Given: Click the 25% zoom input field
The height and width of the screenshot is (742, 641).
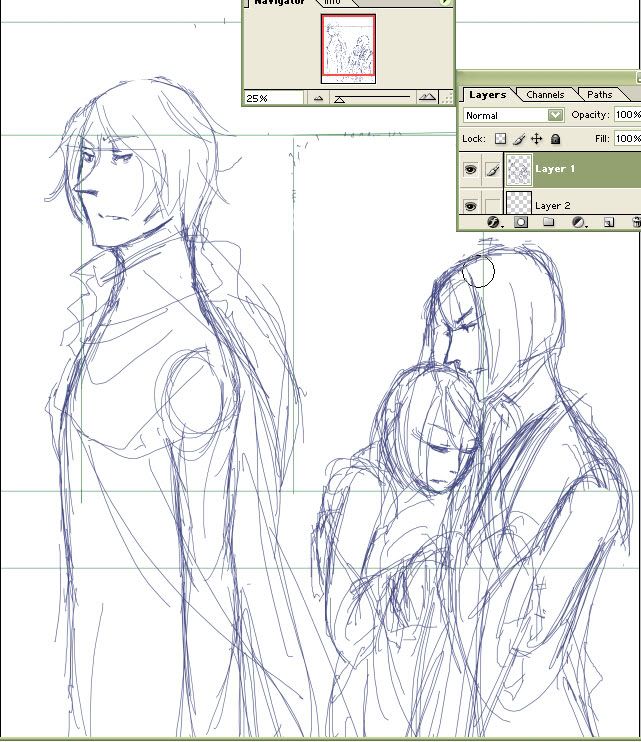Looking at the screenshot, I should click(274, 98).
